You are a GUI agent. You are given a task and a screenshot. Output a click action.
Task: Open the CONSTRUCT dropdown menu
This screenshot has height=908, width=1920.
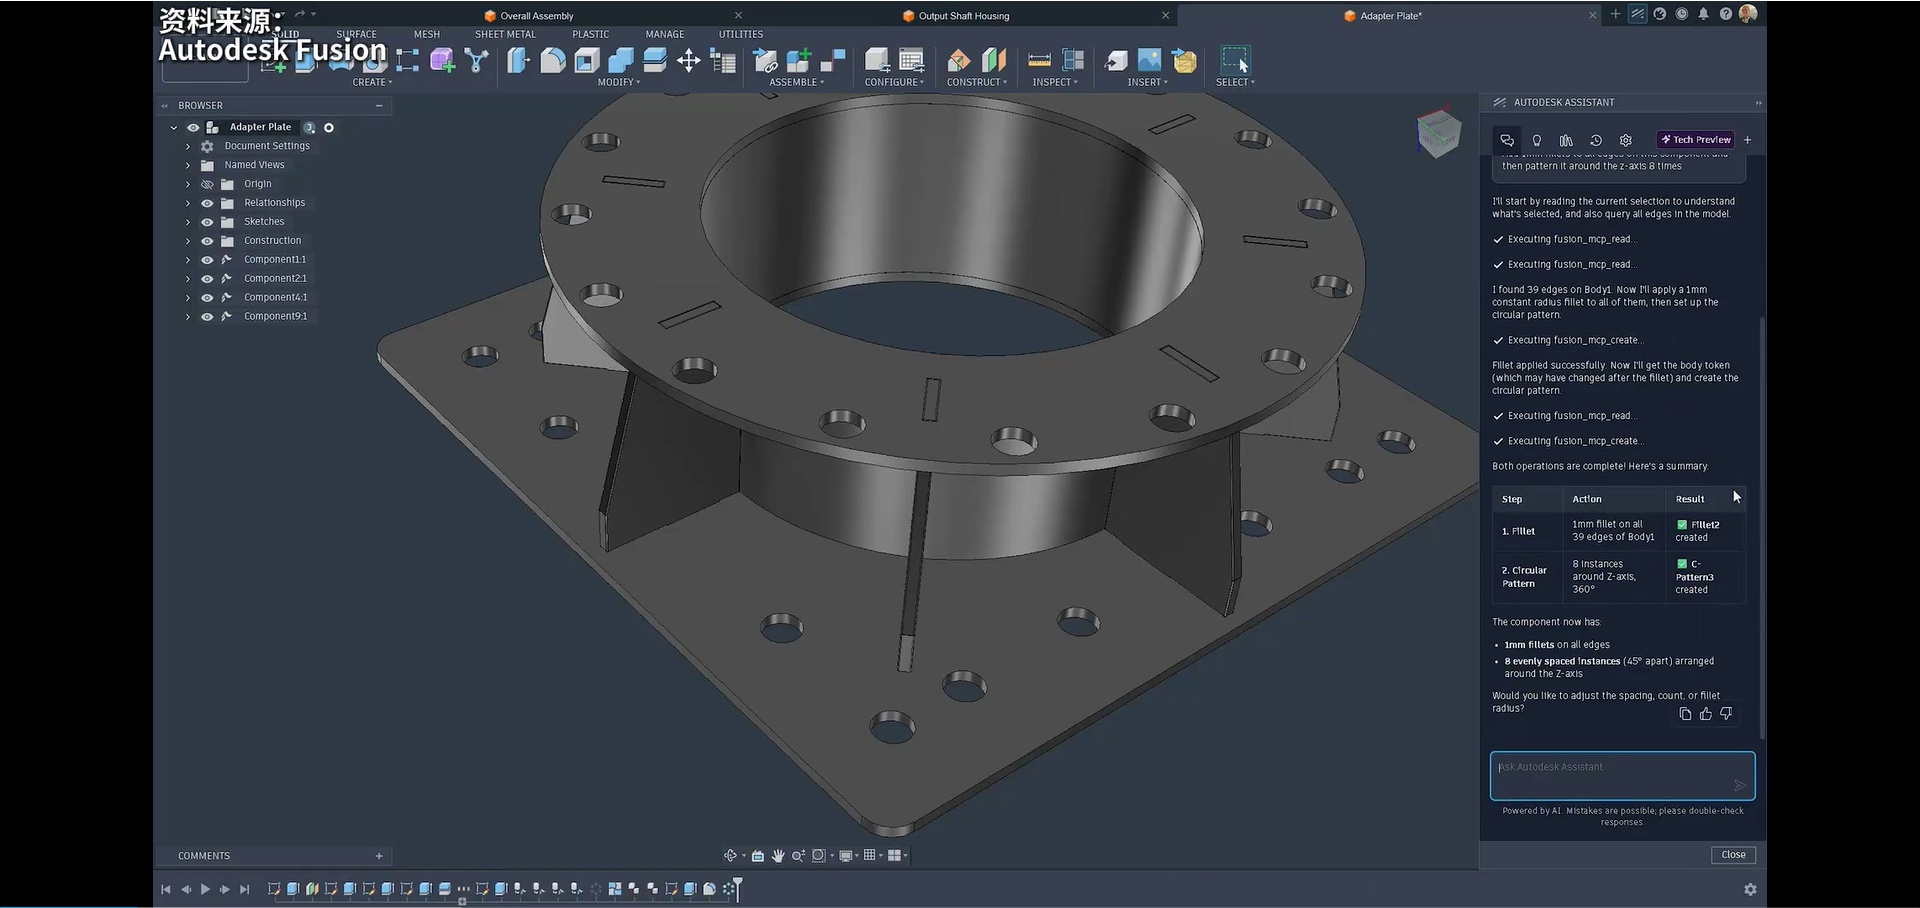pos(977,83)
